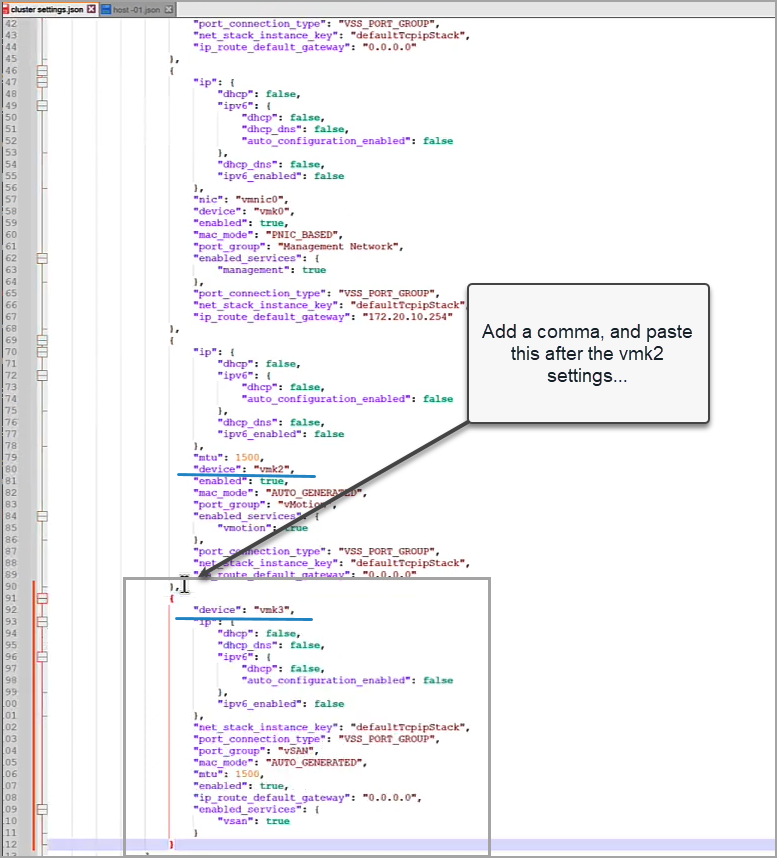The height and width of the screenshot is (858, 777).
Task: Click line number 80 in the margin
Action: click(11, 469)
